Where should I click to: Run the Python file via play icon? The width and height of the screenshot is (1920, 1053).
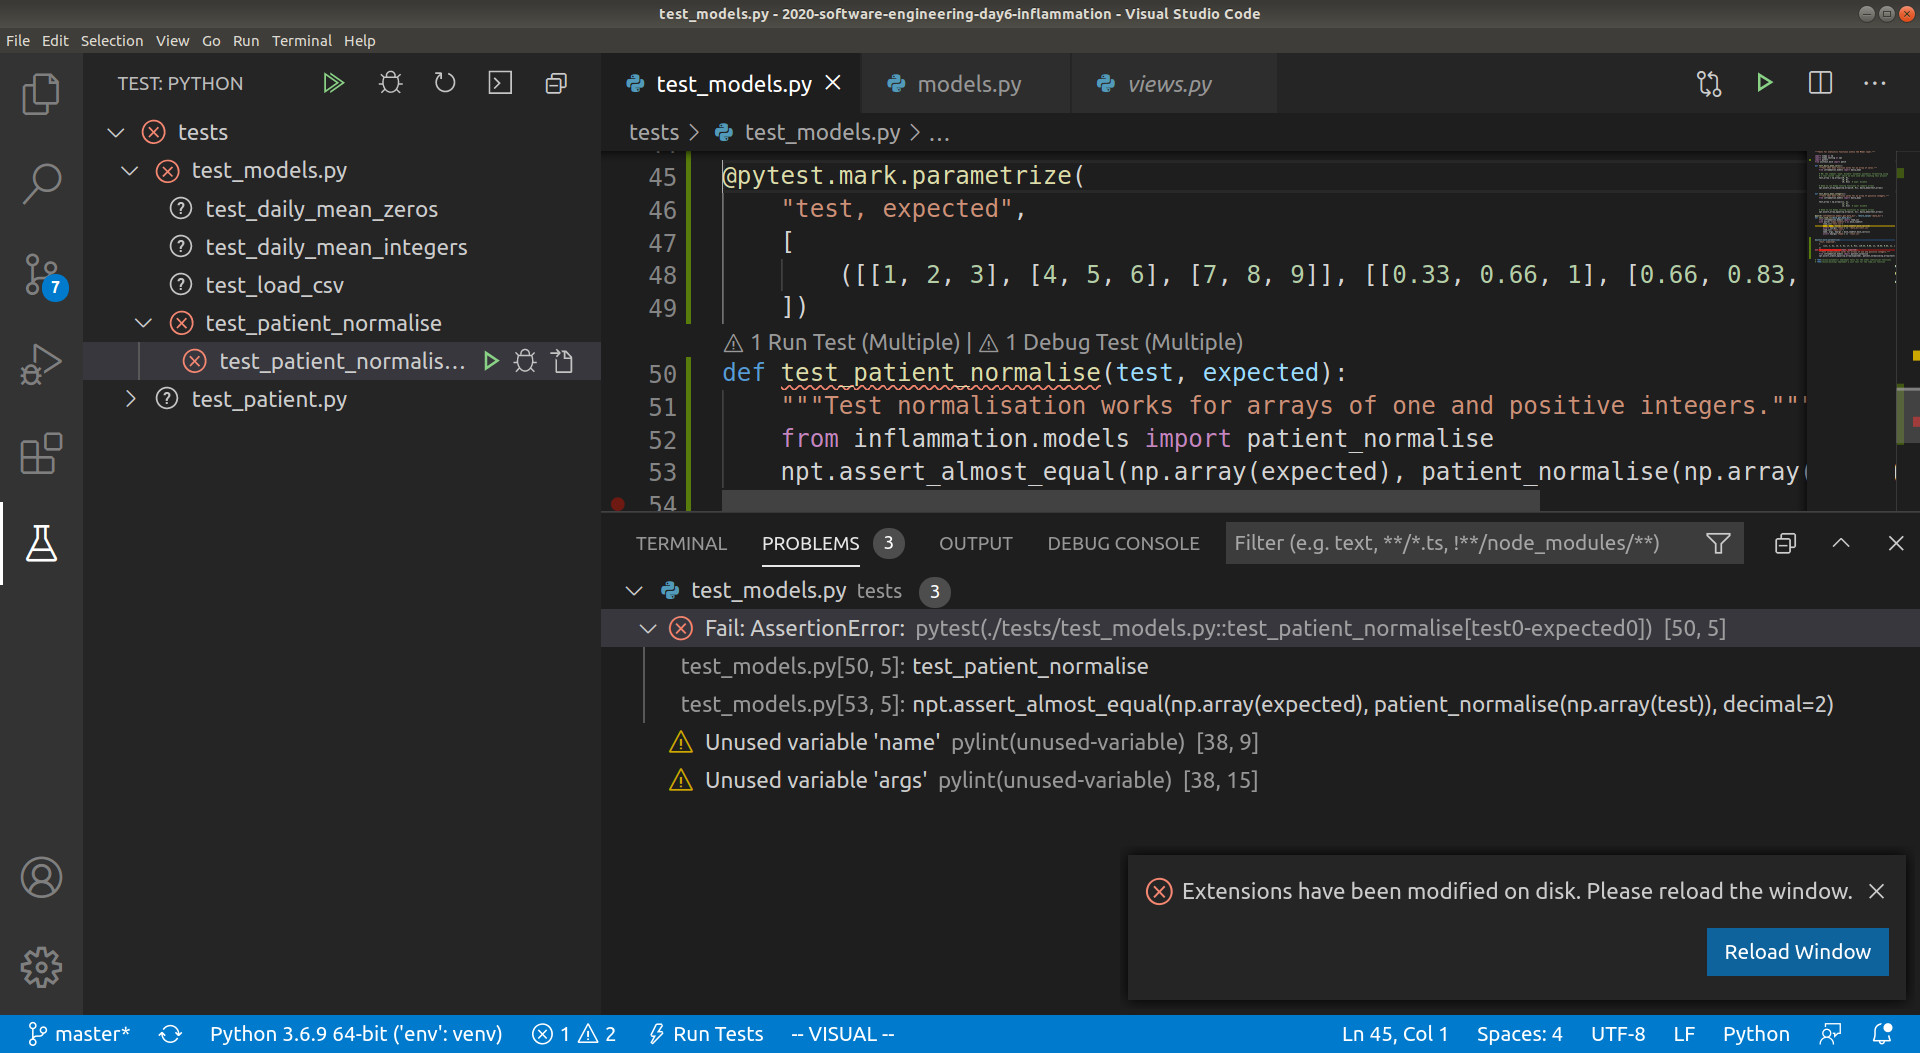(1764, 83)
